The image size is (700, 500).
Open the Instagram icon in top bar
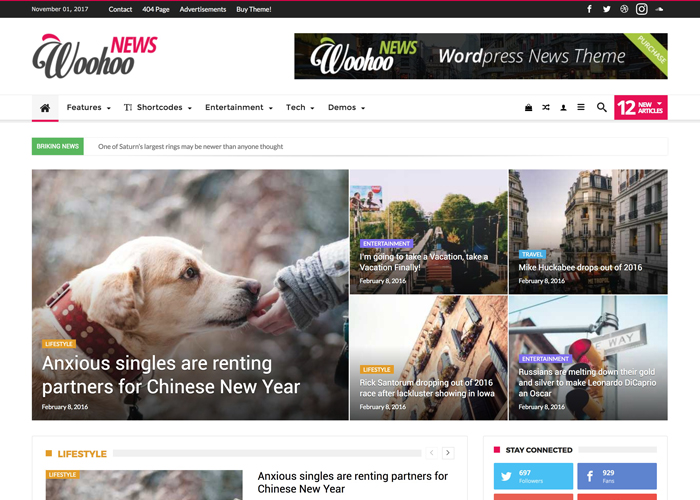pos(642,9)
